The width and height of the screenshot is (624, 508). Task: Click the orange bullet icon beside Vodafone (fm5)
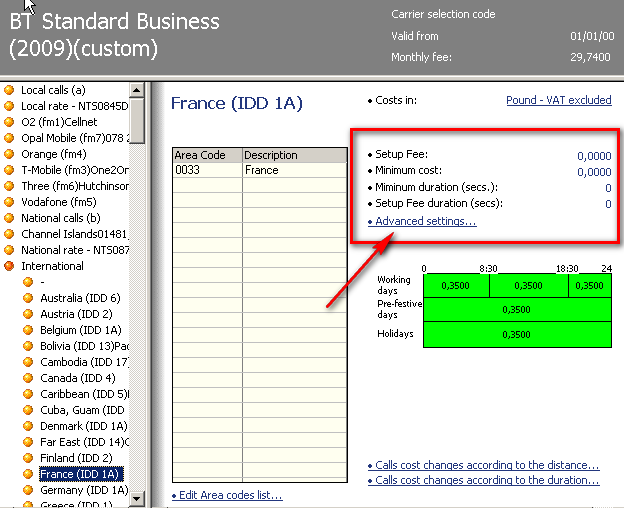click(x=10, y=202)
